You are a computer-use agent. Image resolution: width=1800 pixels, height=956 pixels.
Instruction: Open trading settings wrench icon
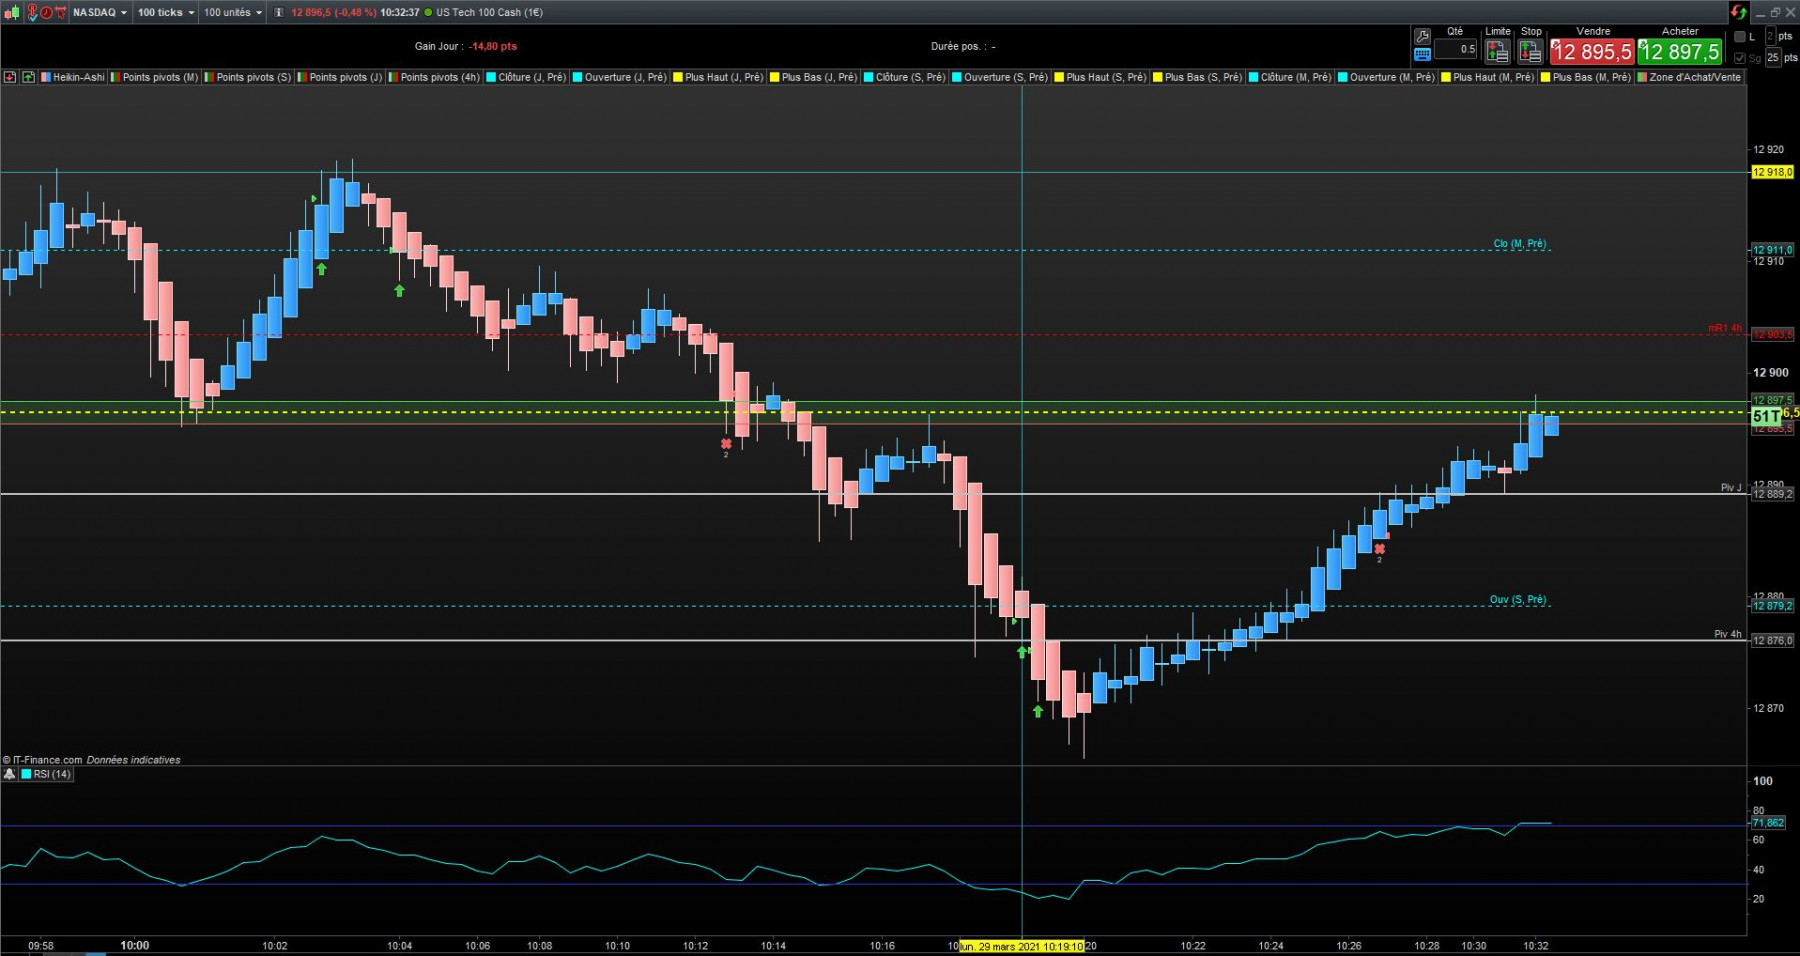pos(1422,36)
